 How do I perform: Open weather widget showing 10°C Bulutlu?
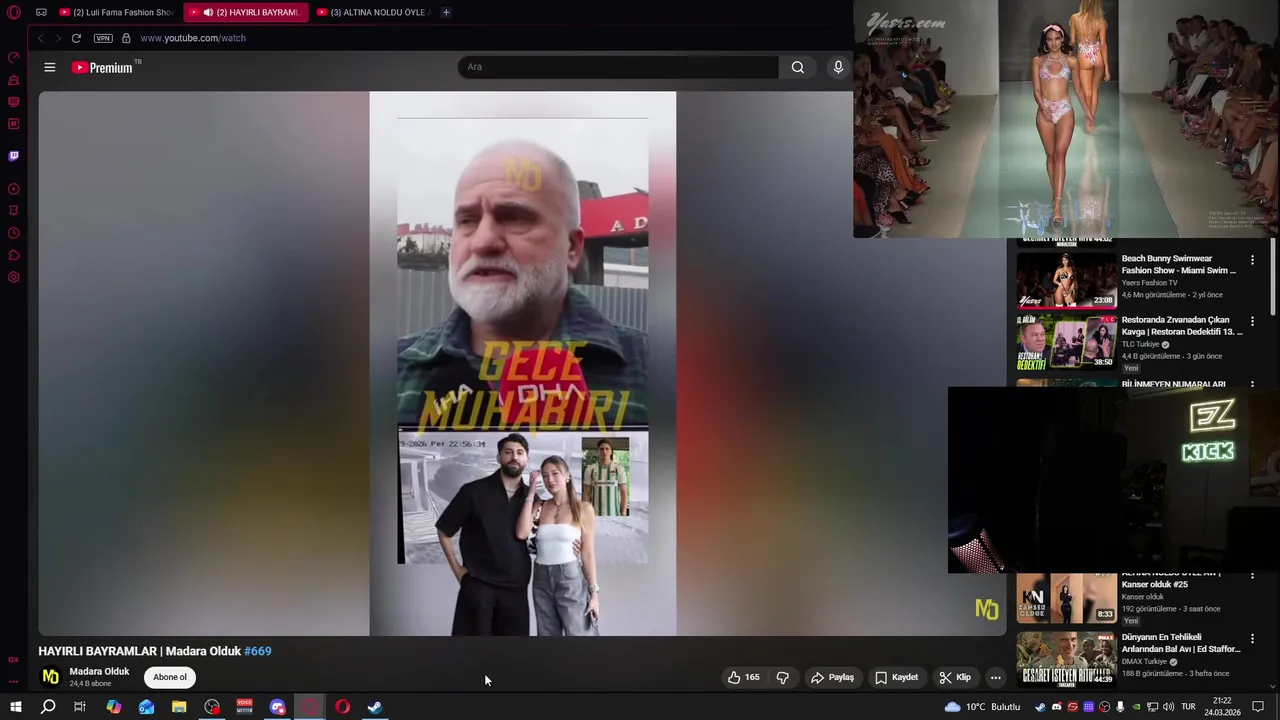tap(983, 707)
